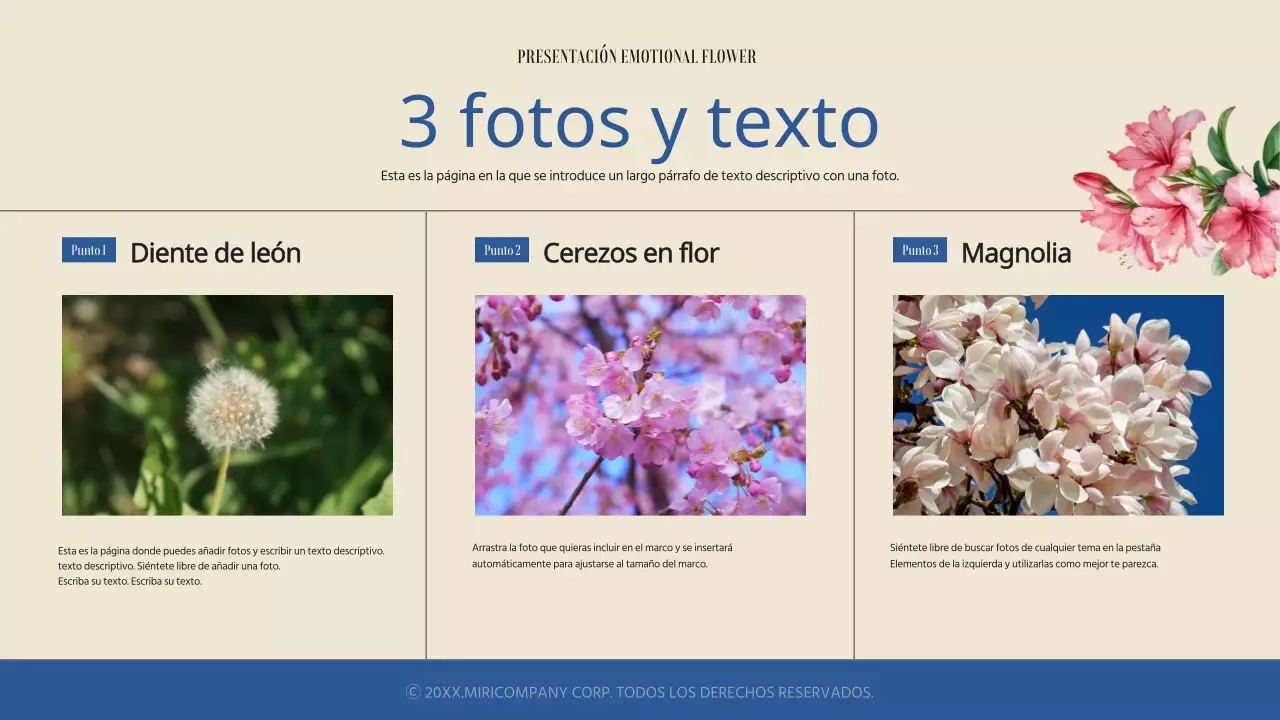The height and width of the screenshot is (720, 1280).
Task: Select the subtitle text under the title
Action: point(639,174)
